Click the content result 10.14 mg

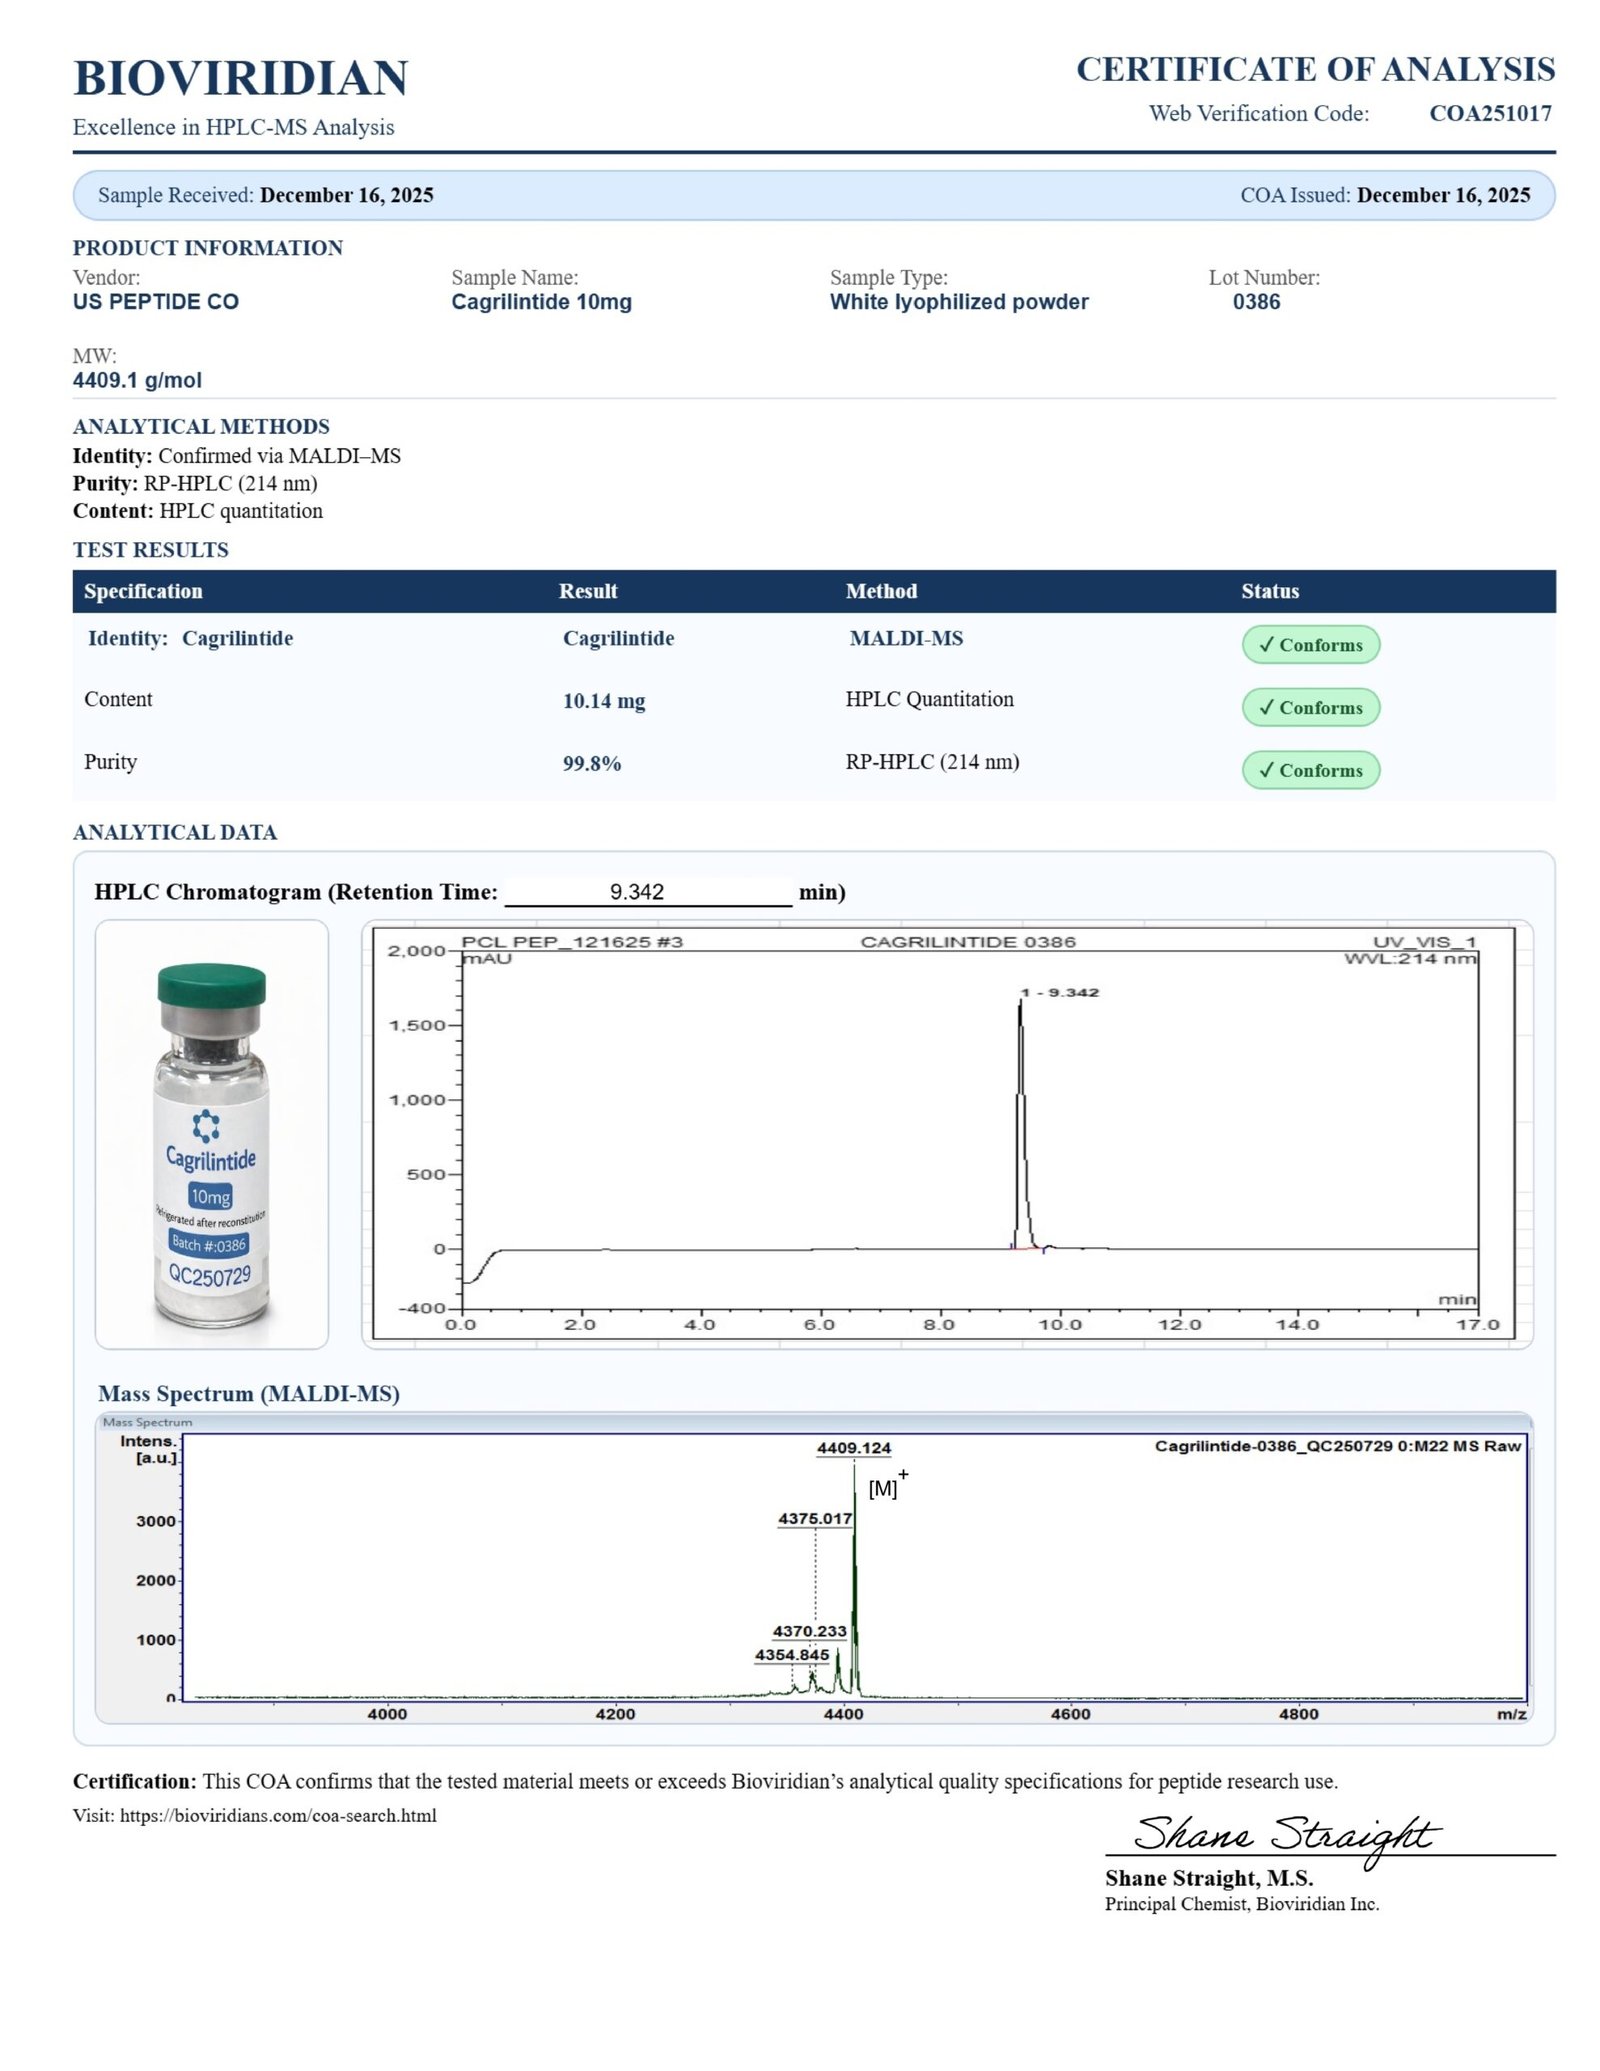pyautogui.click(x=604, y=701)
